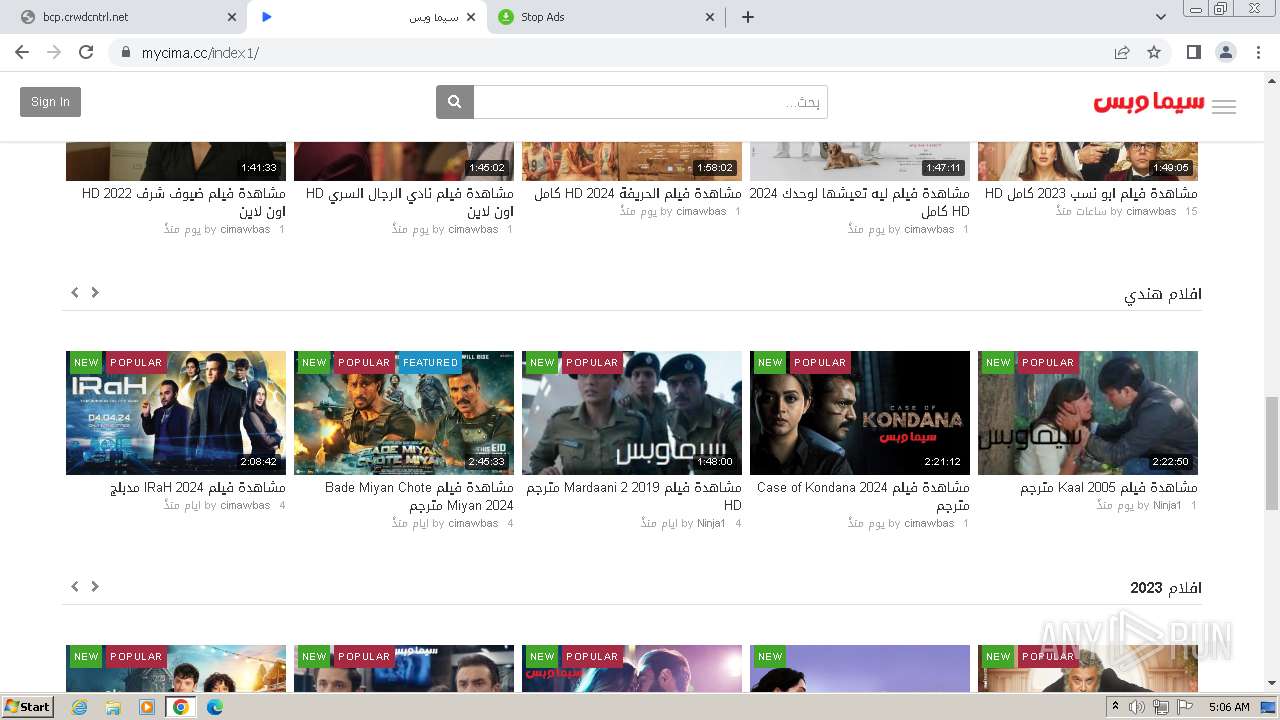Image resolution: width=1280 pixels, height=720 pixels.
Task: Open Bade Miyan Chote Miyan 2024 title link
Action: click(419, 497)
